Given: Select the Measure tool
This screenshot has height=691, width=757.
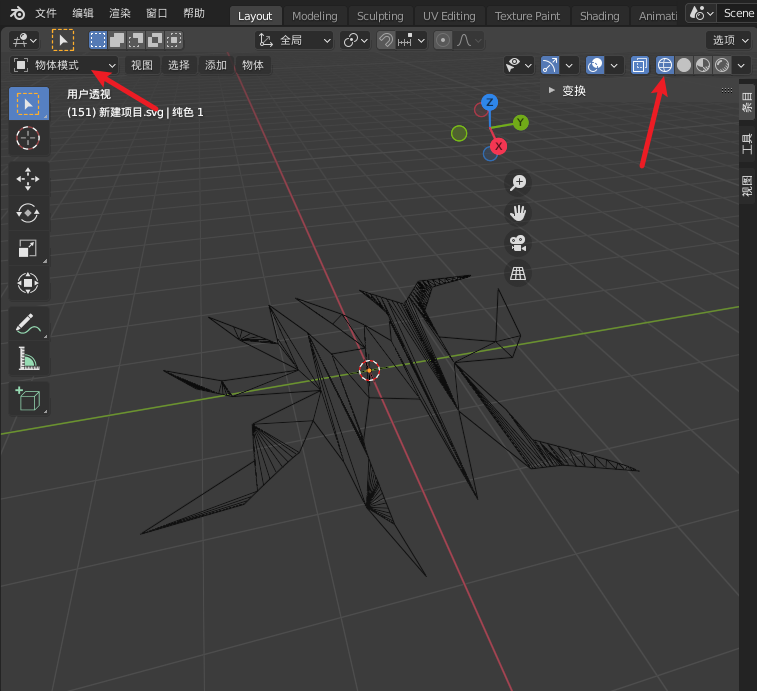Looking at the screenshot, I should [x=28, y=359].
